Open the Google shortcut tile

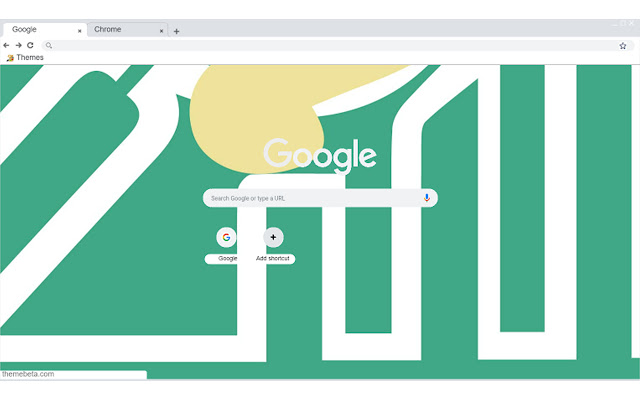tap(226, 237)
